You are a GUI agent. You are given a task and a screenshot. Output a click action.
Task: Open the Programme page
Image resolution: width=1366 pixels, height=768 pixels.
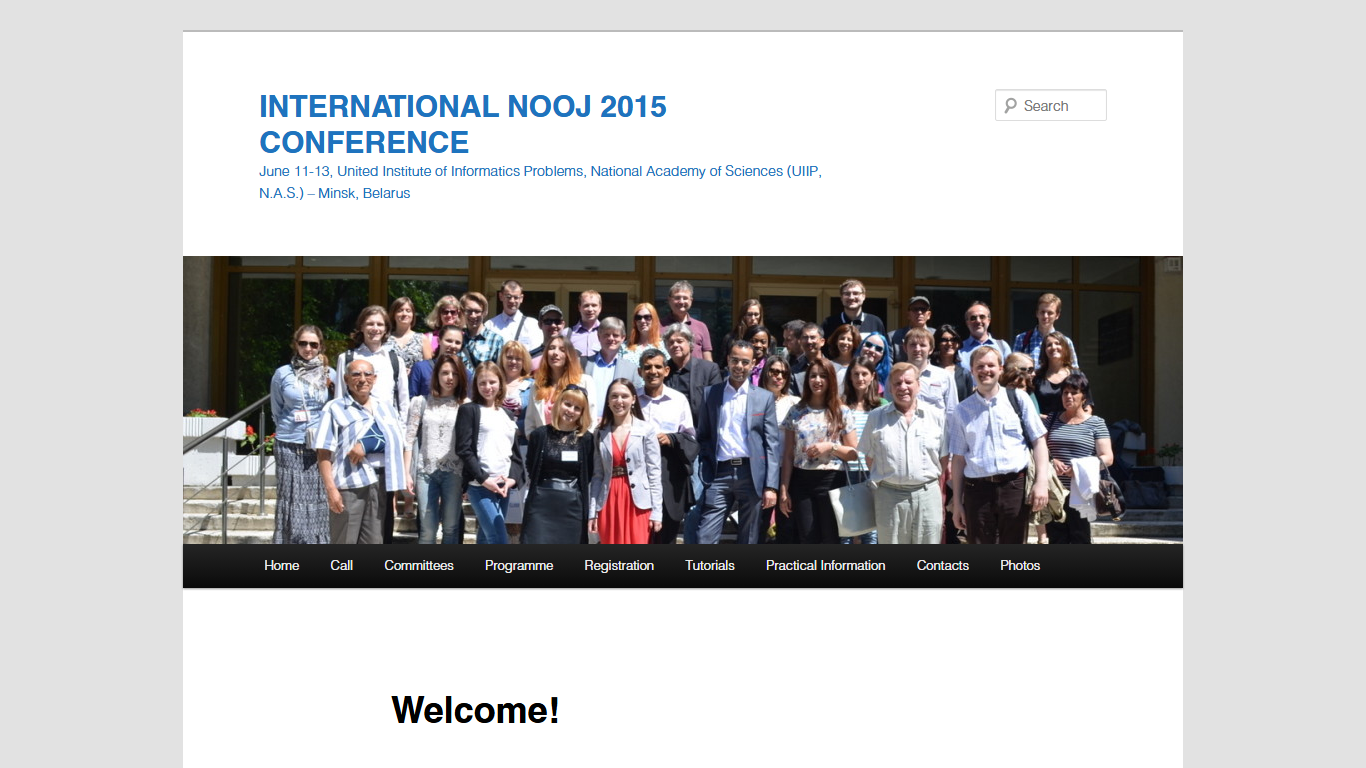tap(519, 565)
